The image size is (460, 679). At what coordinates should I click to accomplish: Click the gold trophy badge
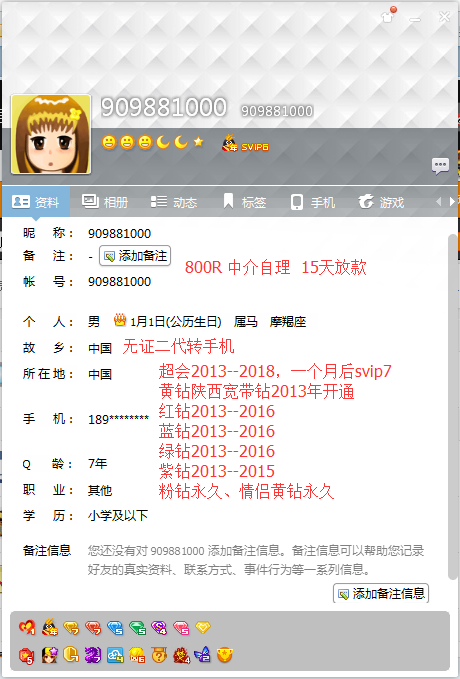[x=224, y=656]
